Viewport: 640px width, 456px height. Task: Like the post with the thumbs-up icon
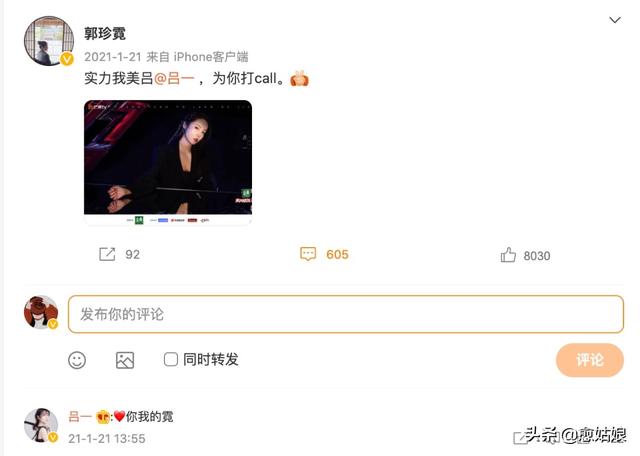pyautogui.click(x=508, y=255)
